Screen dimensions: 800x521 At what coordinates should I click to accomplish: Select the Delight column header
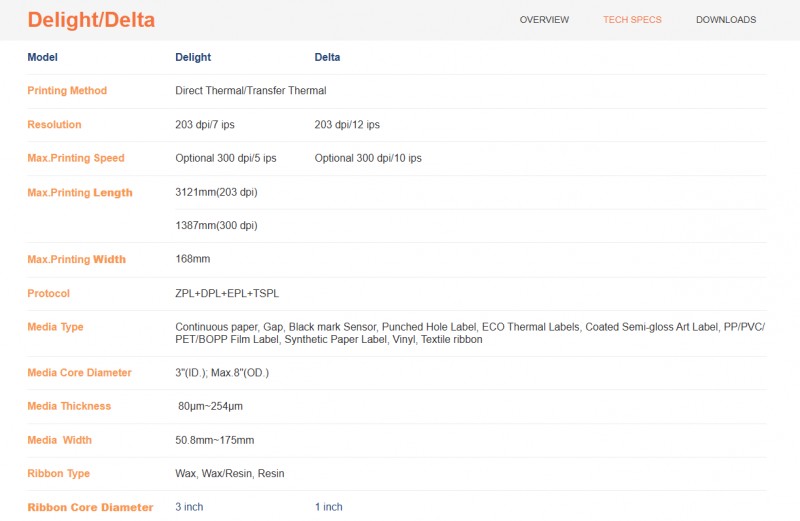193,57
